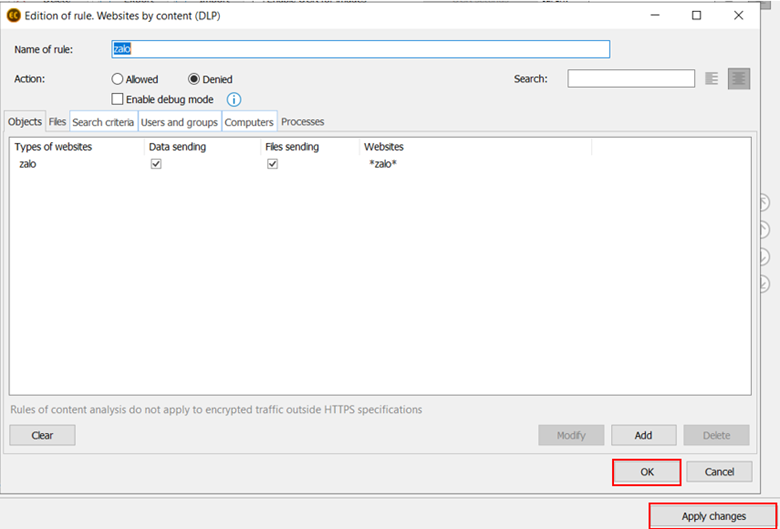
Task: Select the highlighted view icon right of Search
Action: [739, 79]
